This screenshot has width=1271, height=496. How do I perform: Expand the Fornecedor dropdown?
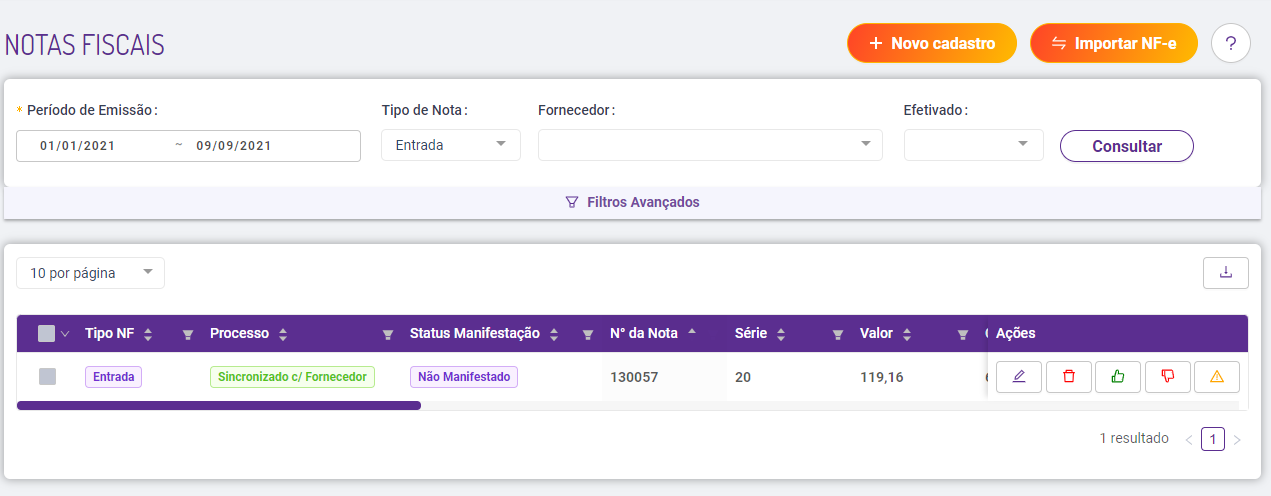[x=710, y=145]
